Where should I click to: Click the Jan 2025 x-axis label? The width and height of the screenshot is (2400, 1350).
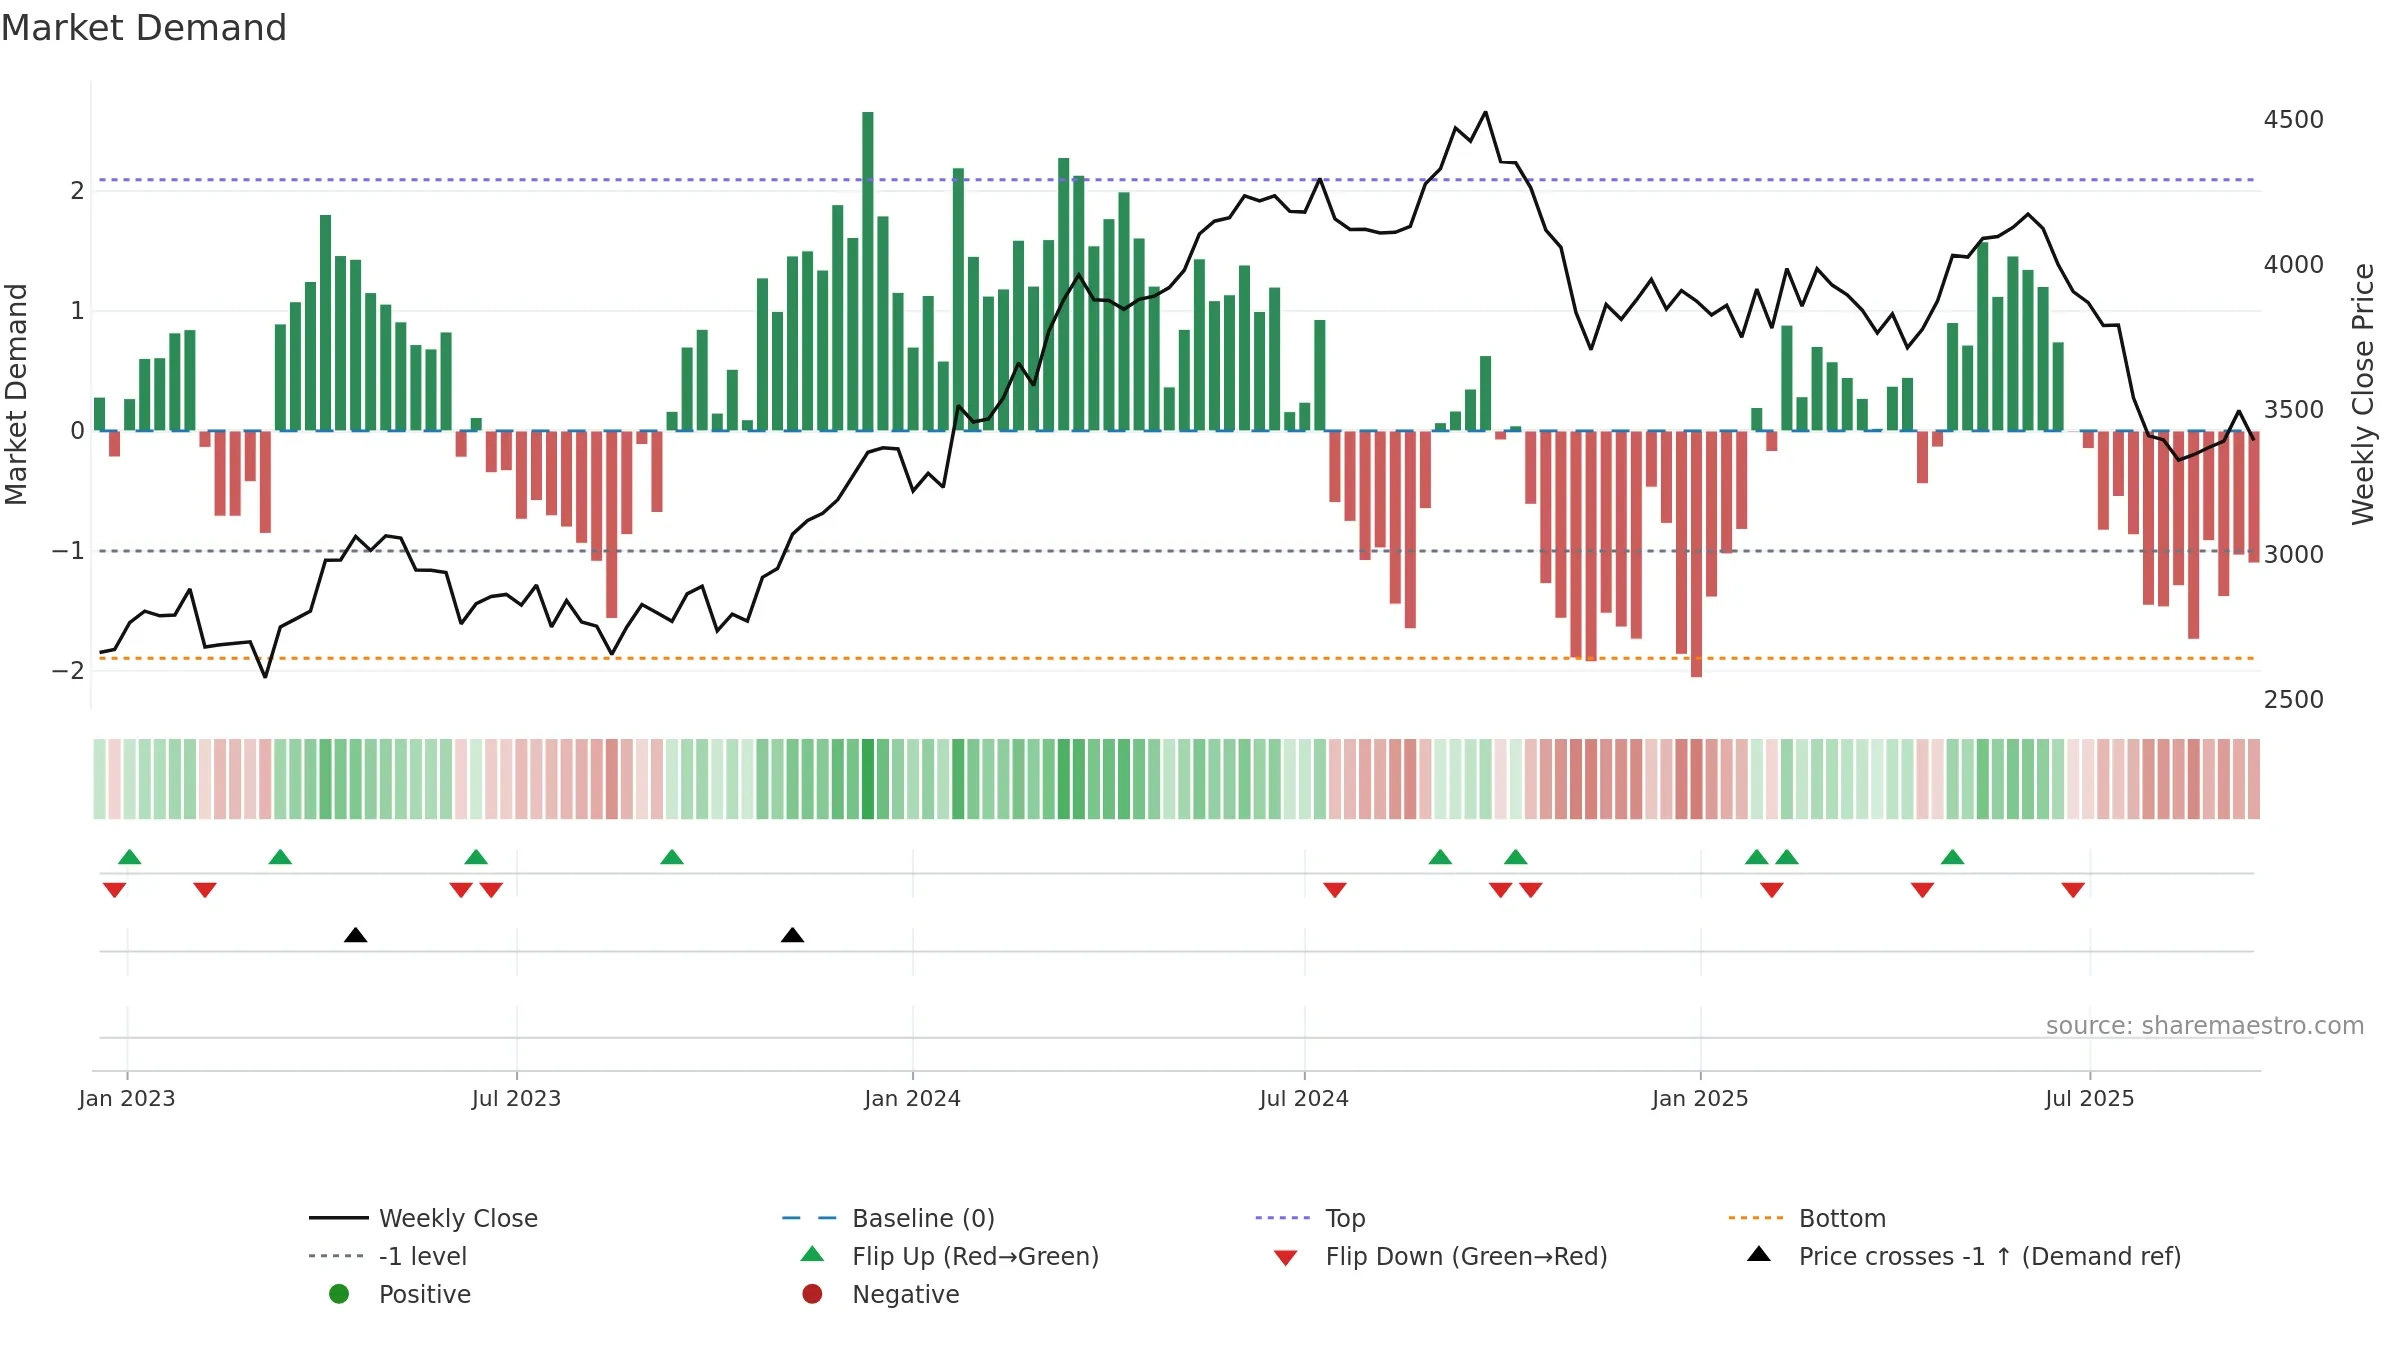click(x=1700, y=1099)
